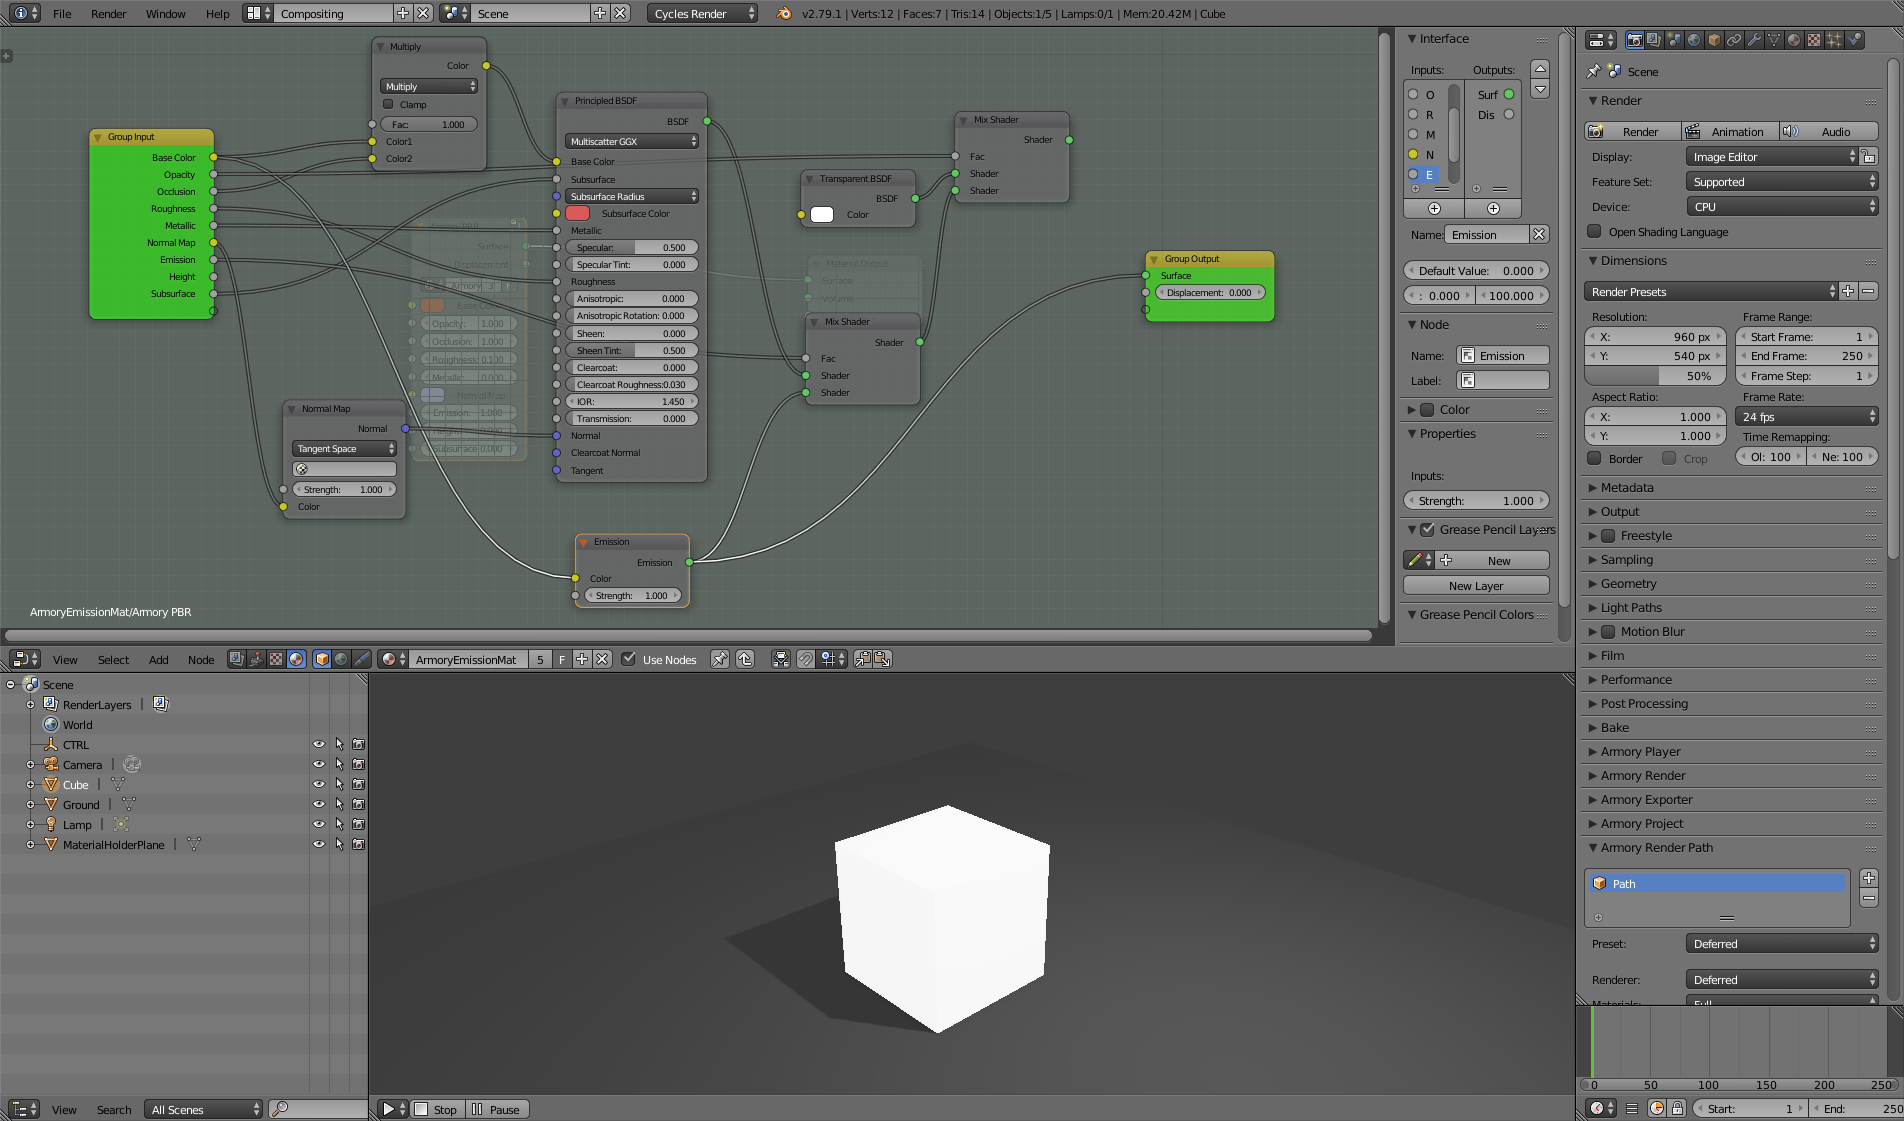This screenshot has height=1121, width=1904.
Task: Toggle visibility of the Lamp object
Action: 319,825
